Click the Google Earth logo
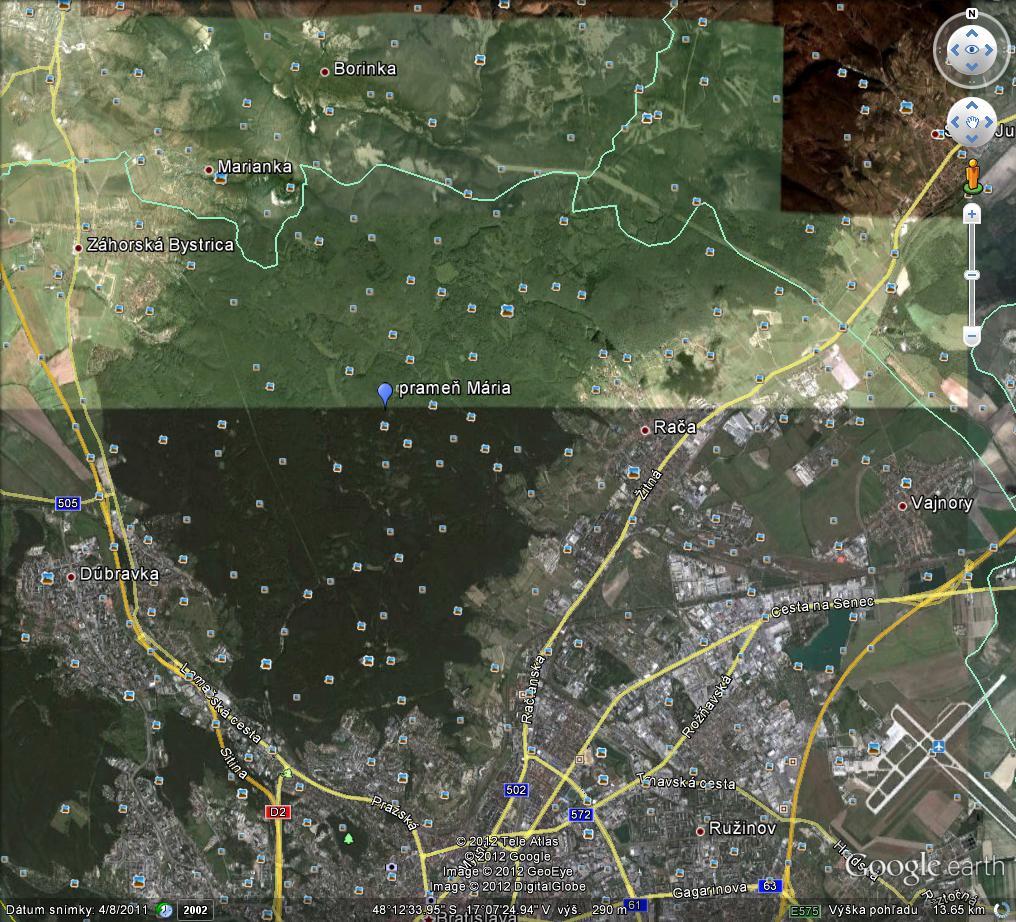This screenshot has width=1016, height=922. (x=925, y=867)
